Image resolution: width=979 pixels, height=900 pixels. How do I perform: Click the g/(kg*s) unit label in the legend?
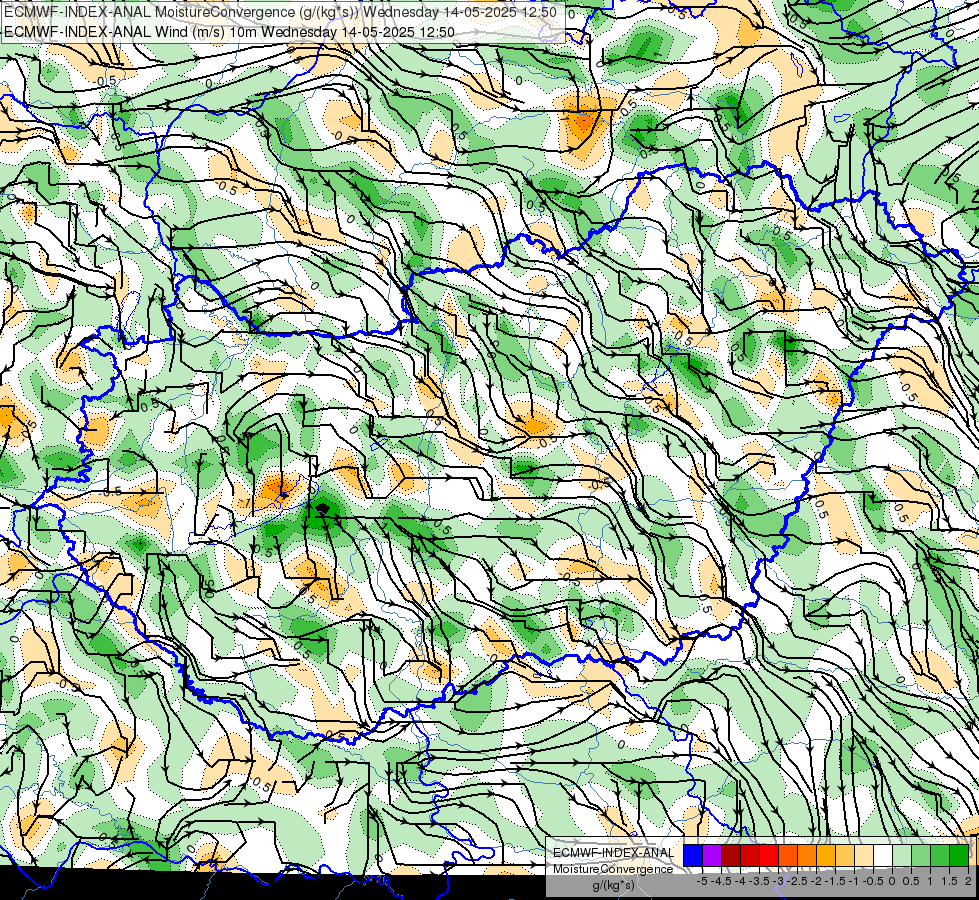point(614,885)
